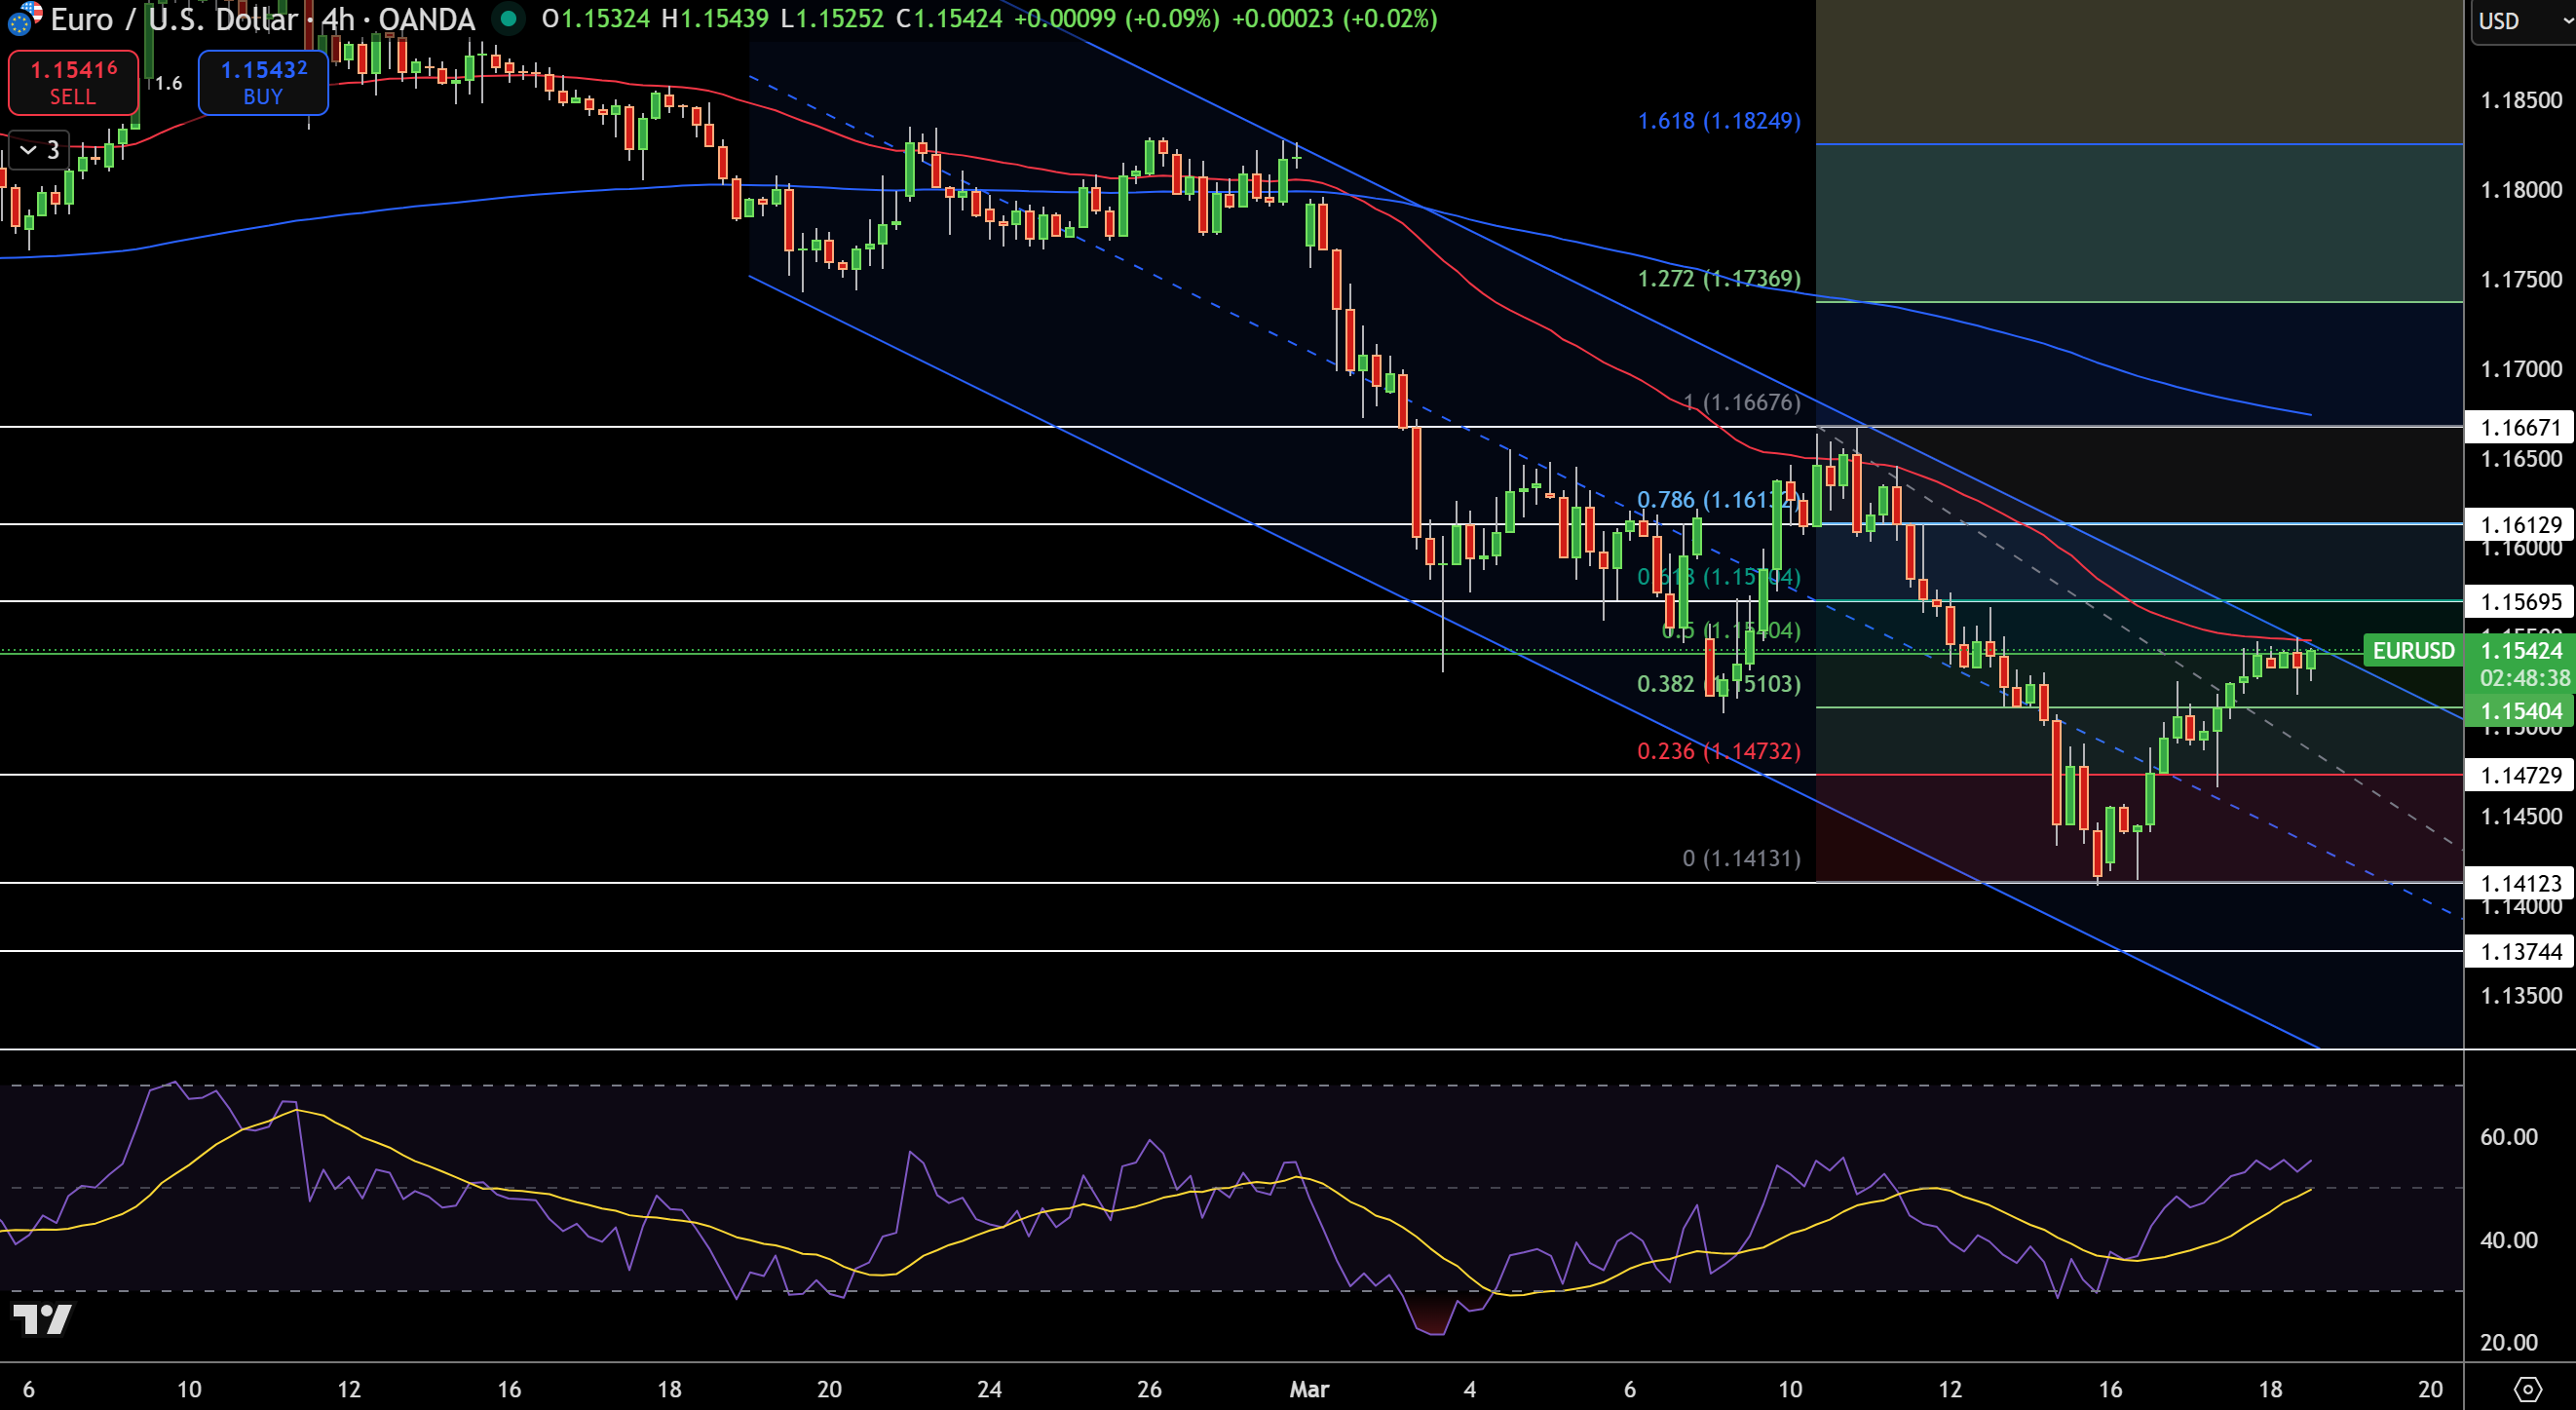
Task: Click the blue BUY 1.15432 button
Action: click(x=263, y=83)
